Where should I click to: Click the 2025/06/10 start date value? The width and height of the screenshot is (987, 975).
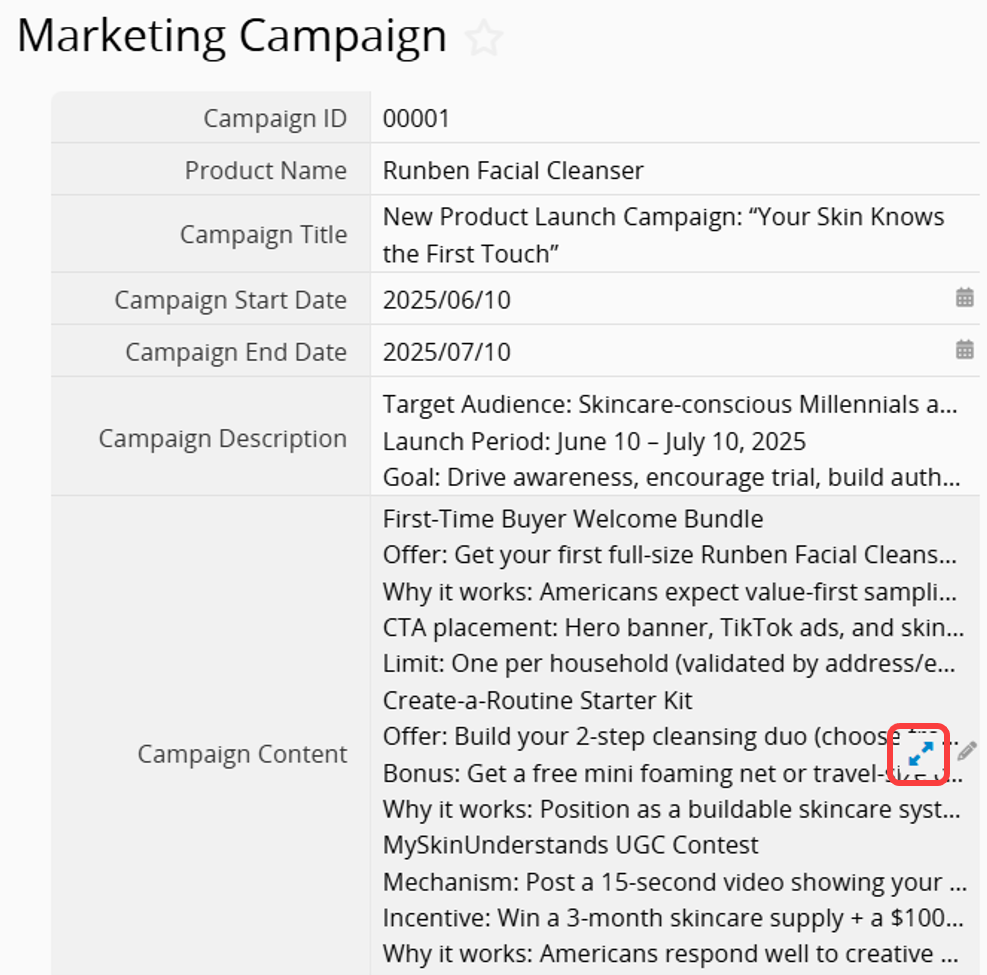(446, 300)
